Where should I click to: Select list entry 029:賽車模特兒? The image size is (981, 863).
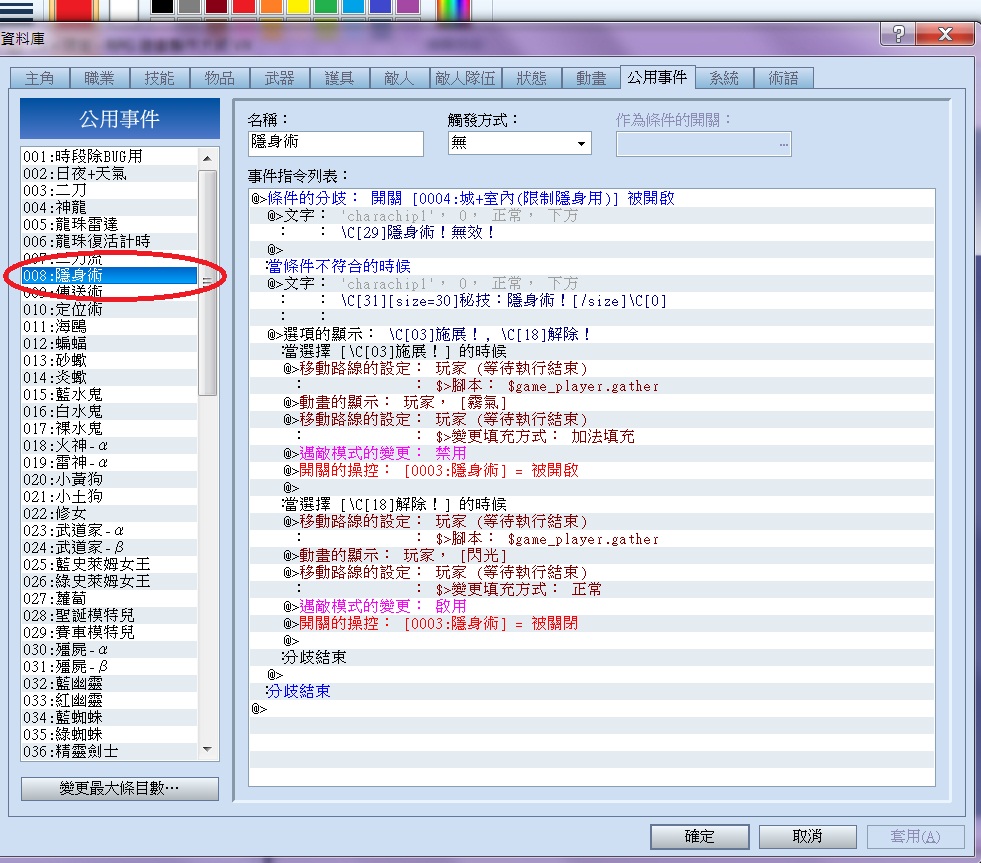[x=109, y=632]
